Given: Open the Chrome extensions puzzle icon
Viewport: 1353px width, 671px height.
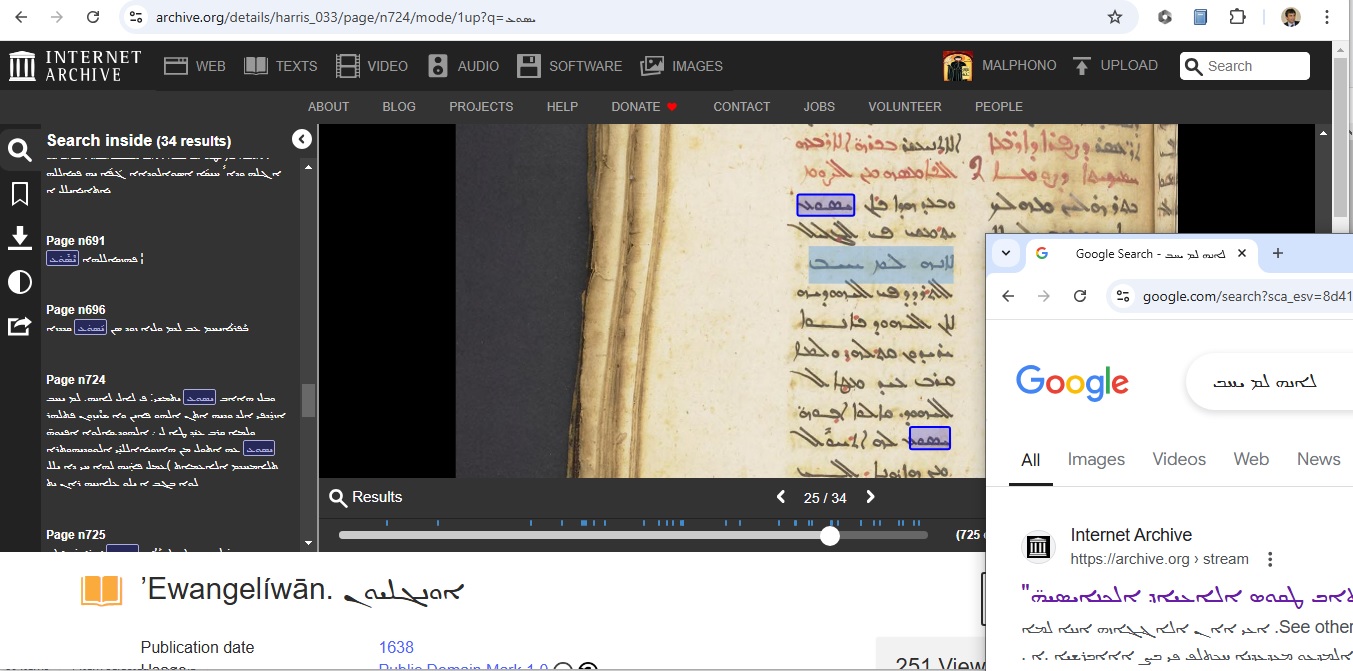Looking at the screenshot, I should pos(1237,17).
